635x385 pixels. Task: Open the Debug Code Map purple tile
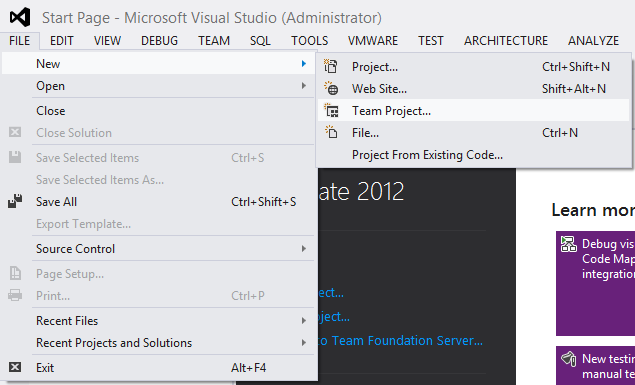pos(595,283)
